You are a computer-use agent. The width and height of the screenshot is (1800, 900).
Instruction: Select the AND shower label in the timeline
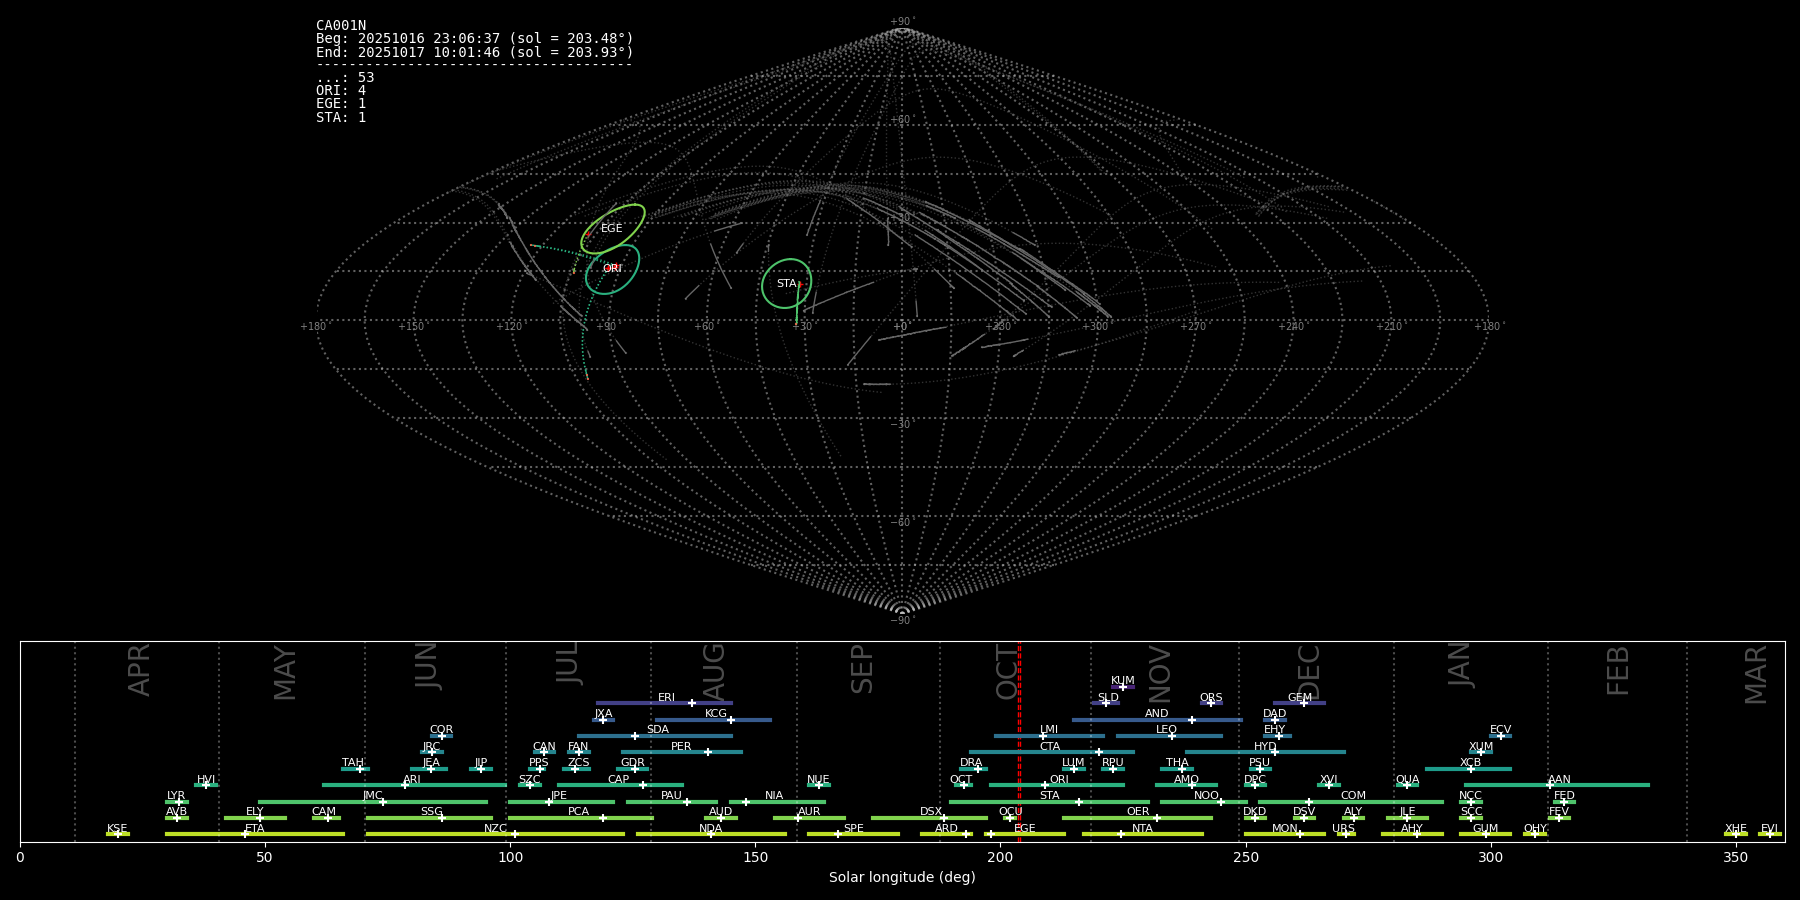[x=1157, y=714]
